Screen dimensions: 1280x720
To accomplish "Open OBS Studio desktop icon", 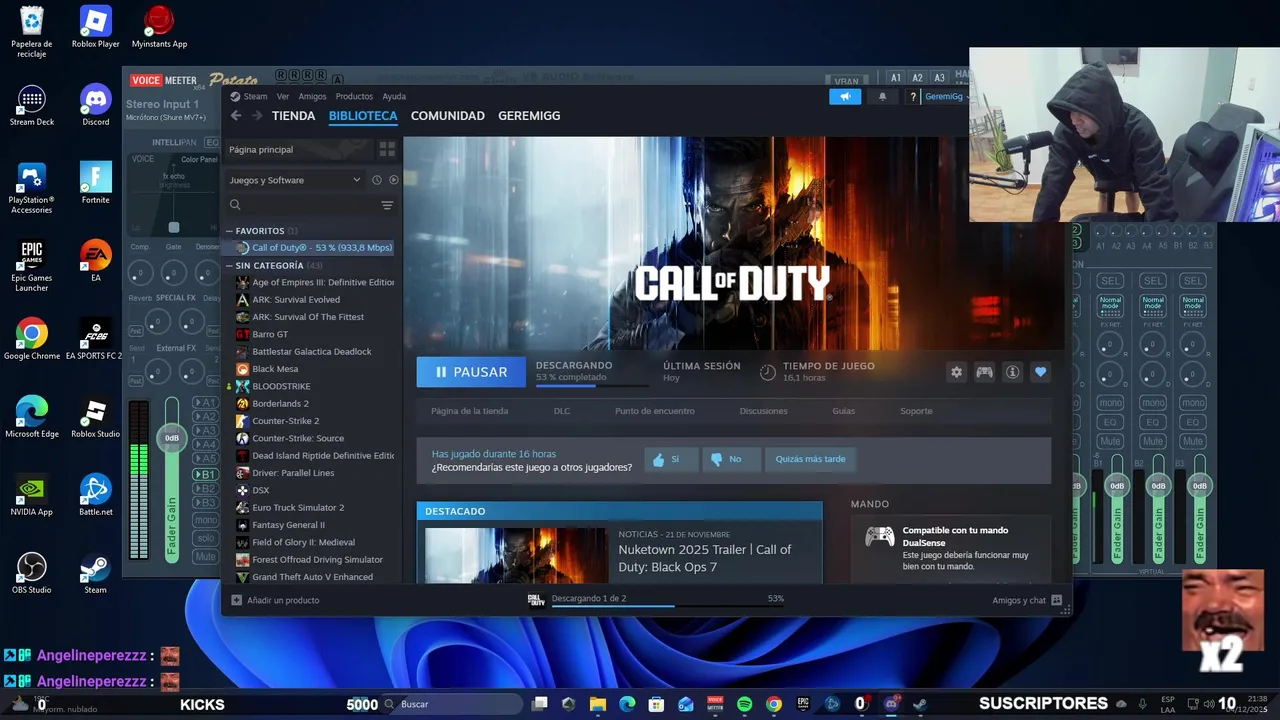I will (31, 573).
